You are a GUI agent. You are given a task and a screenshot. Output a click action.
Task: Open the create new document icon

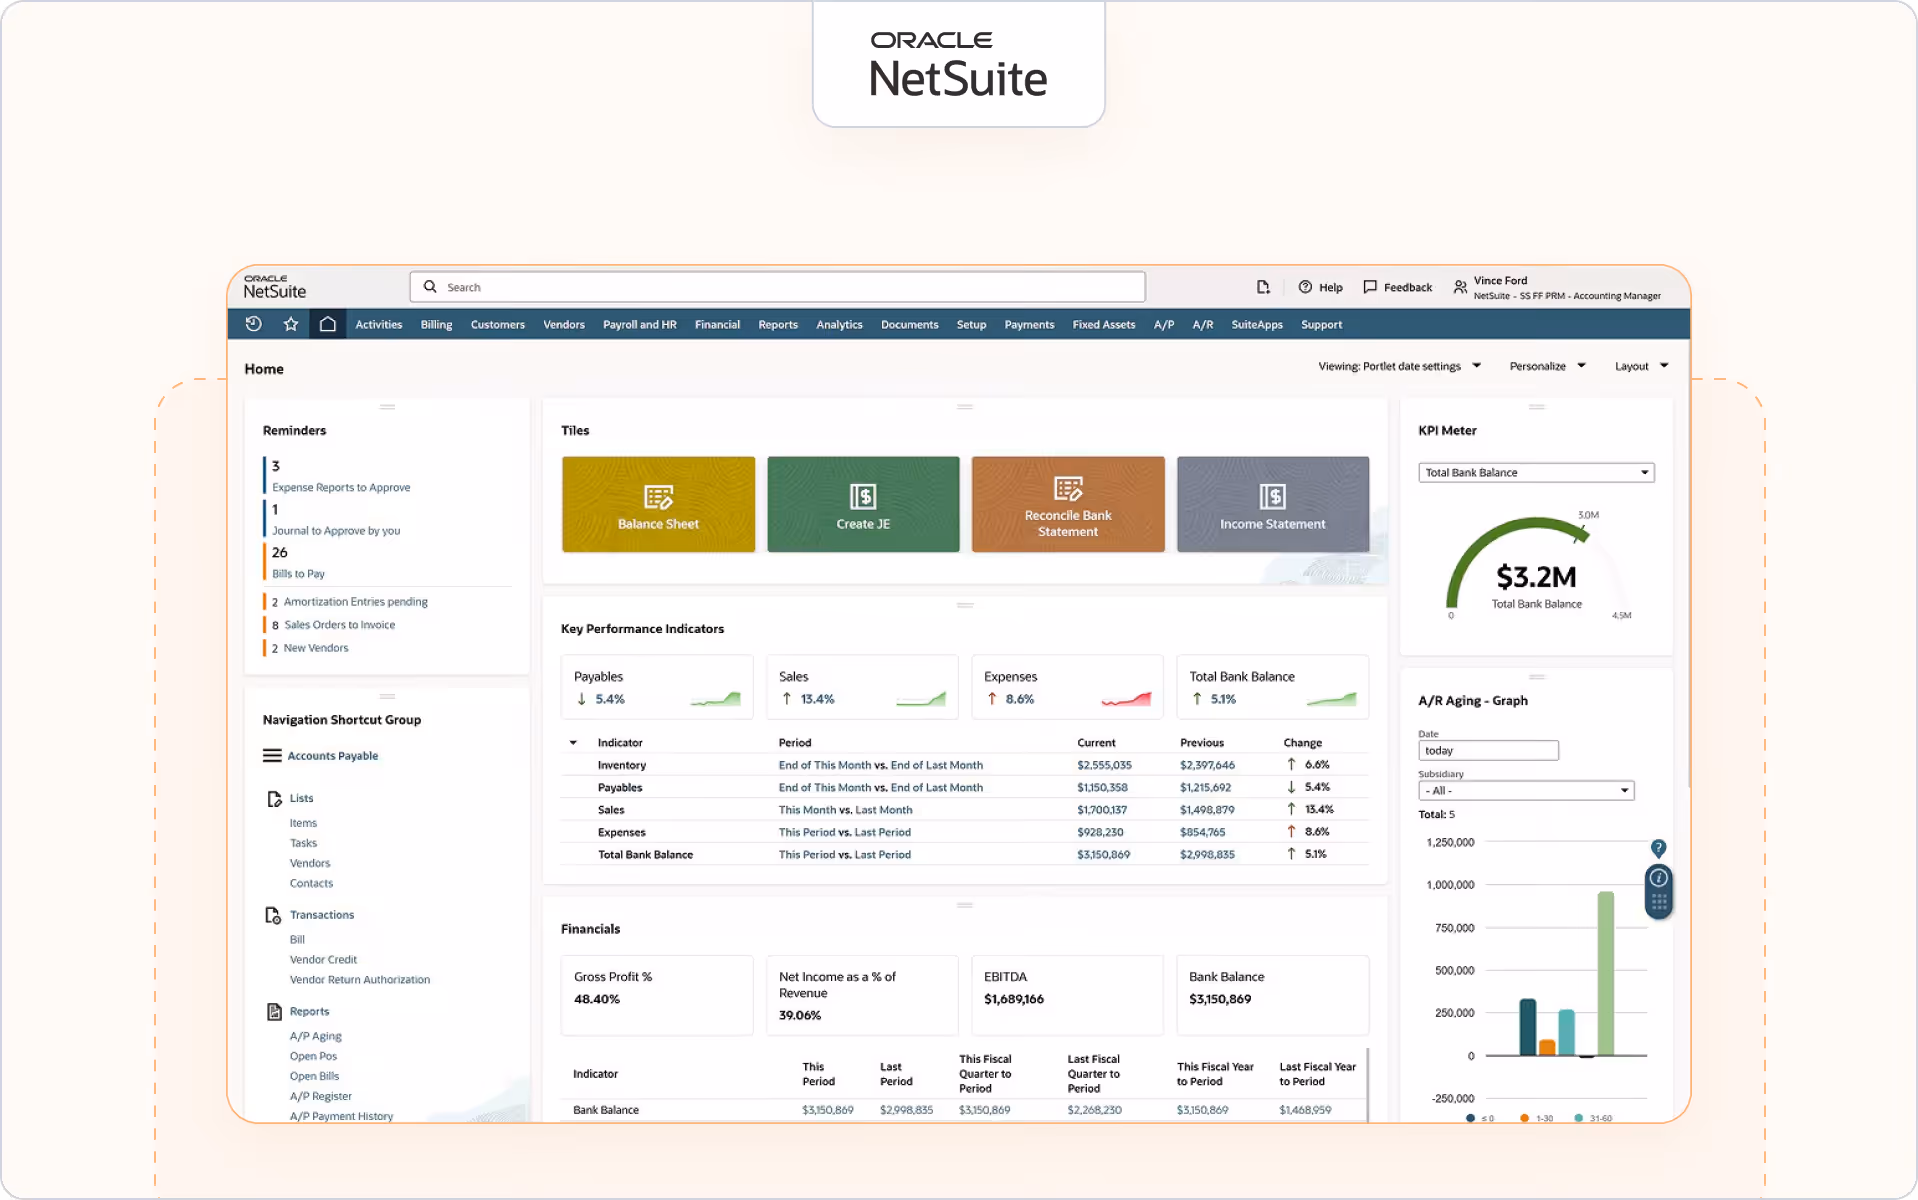1263,287
